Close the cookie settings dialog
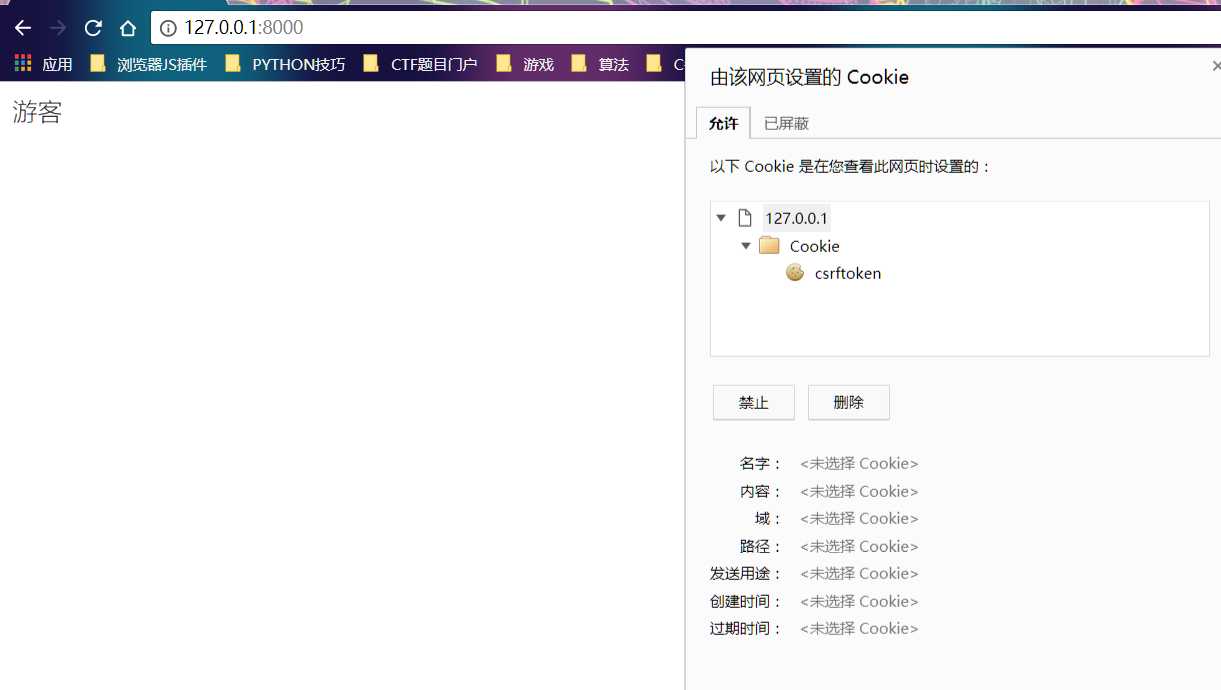 click(x=1216, y=64)
